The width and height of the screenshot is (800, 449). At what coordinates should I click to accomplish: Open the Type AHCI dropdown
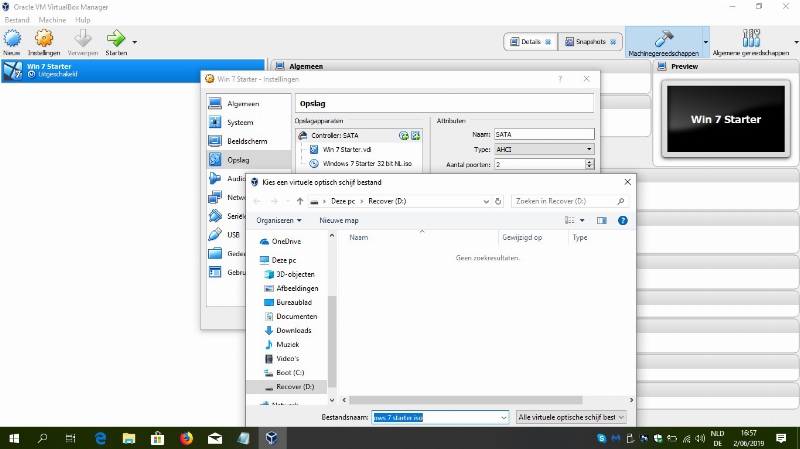click(x=544, y=149)
